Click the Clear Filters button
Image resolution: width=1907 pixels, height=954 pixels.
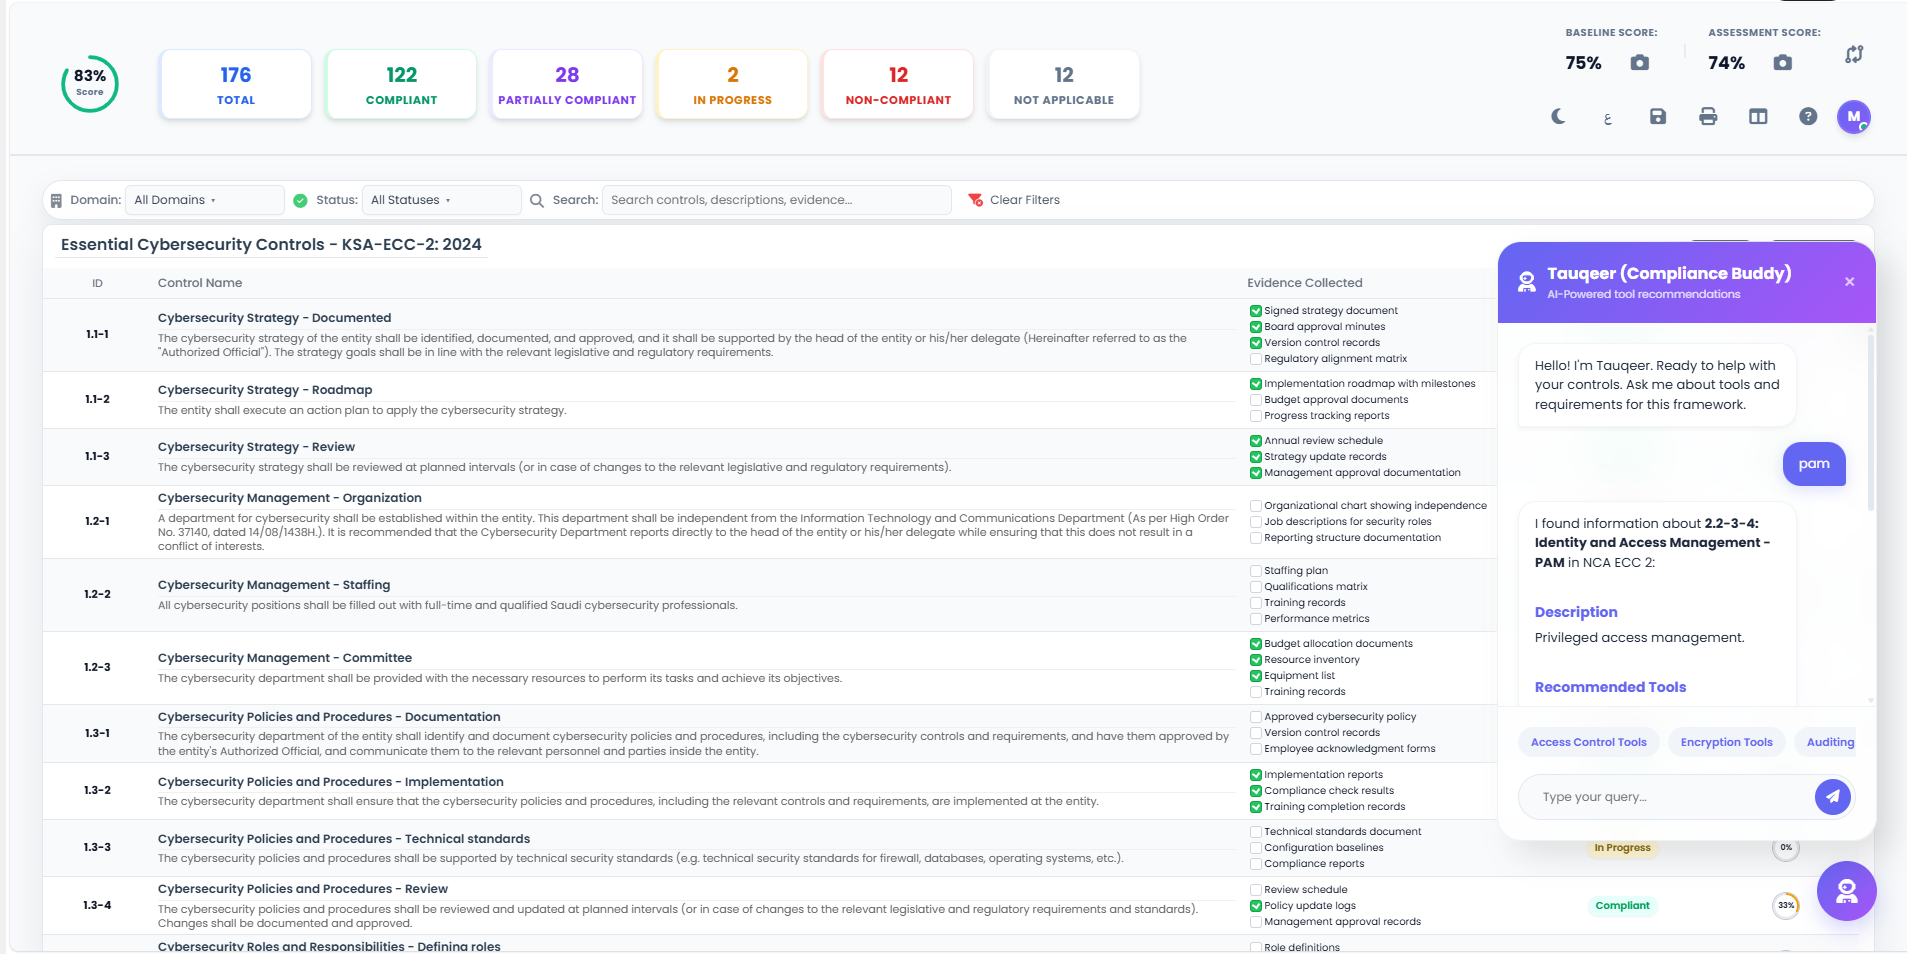click(x=1014, y=200)
